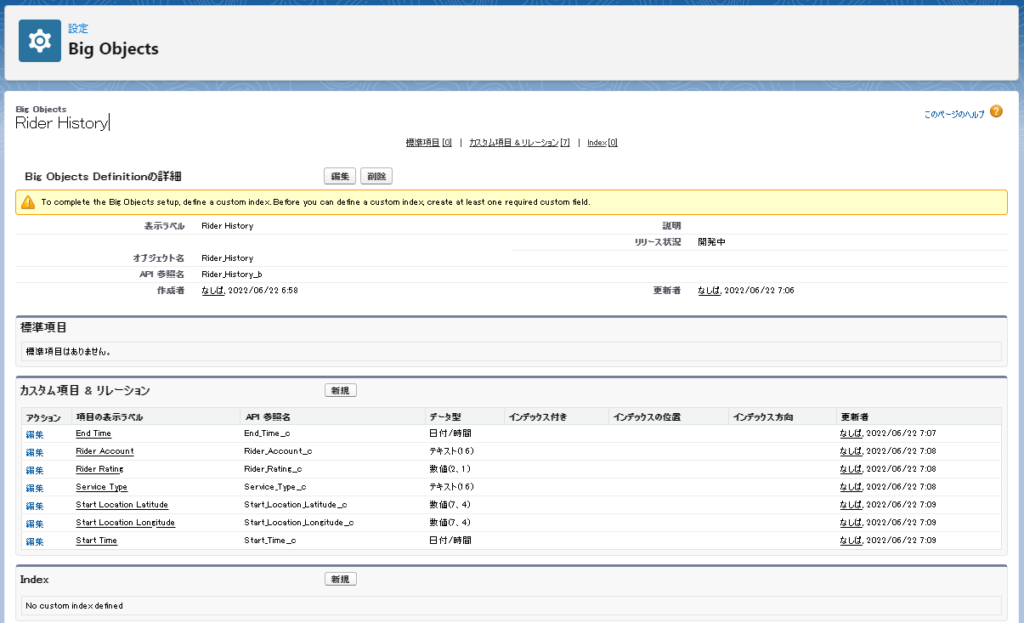Click the 編集 button in definition details
Image resolution: width=1024 pixels, height=623 pixels.
[340, 176]
